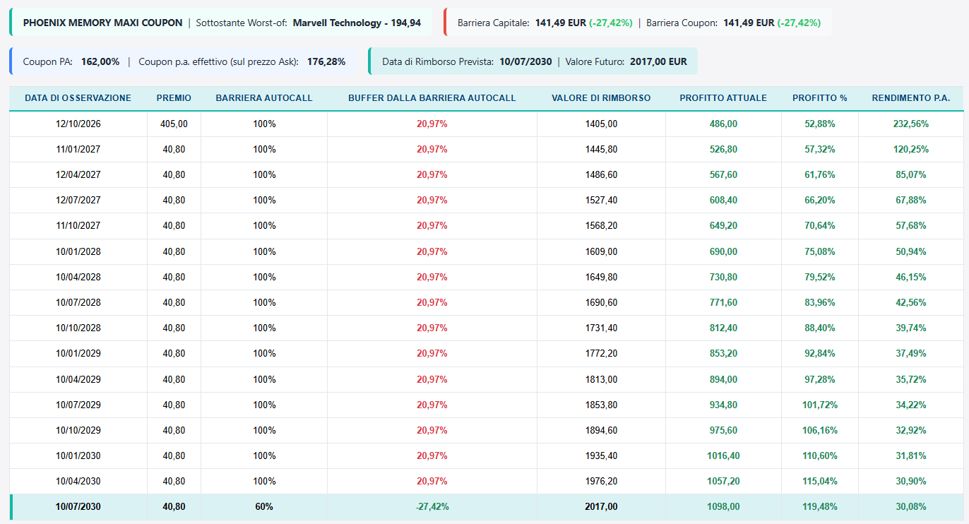Click the green -27,42% buffer cell
Image resolution: width=969 pixels, height=524 pixels.
click(x=432, y=507)
